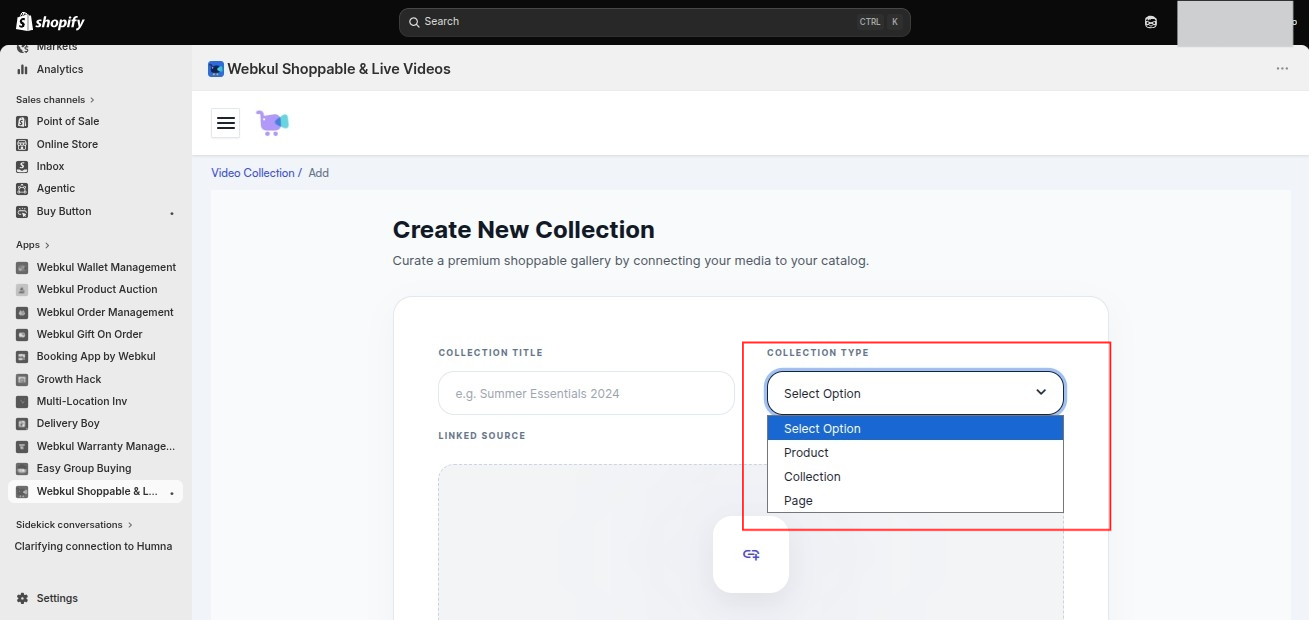Click the pin dot beside Buy Button
The height and width of the screenshot is (620, 1309).
[x=172, y=213]
